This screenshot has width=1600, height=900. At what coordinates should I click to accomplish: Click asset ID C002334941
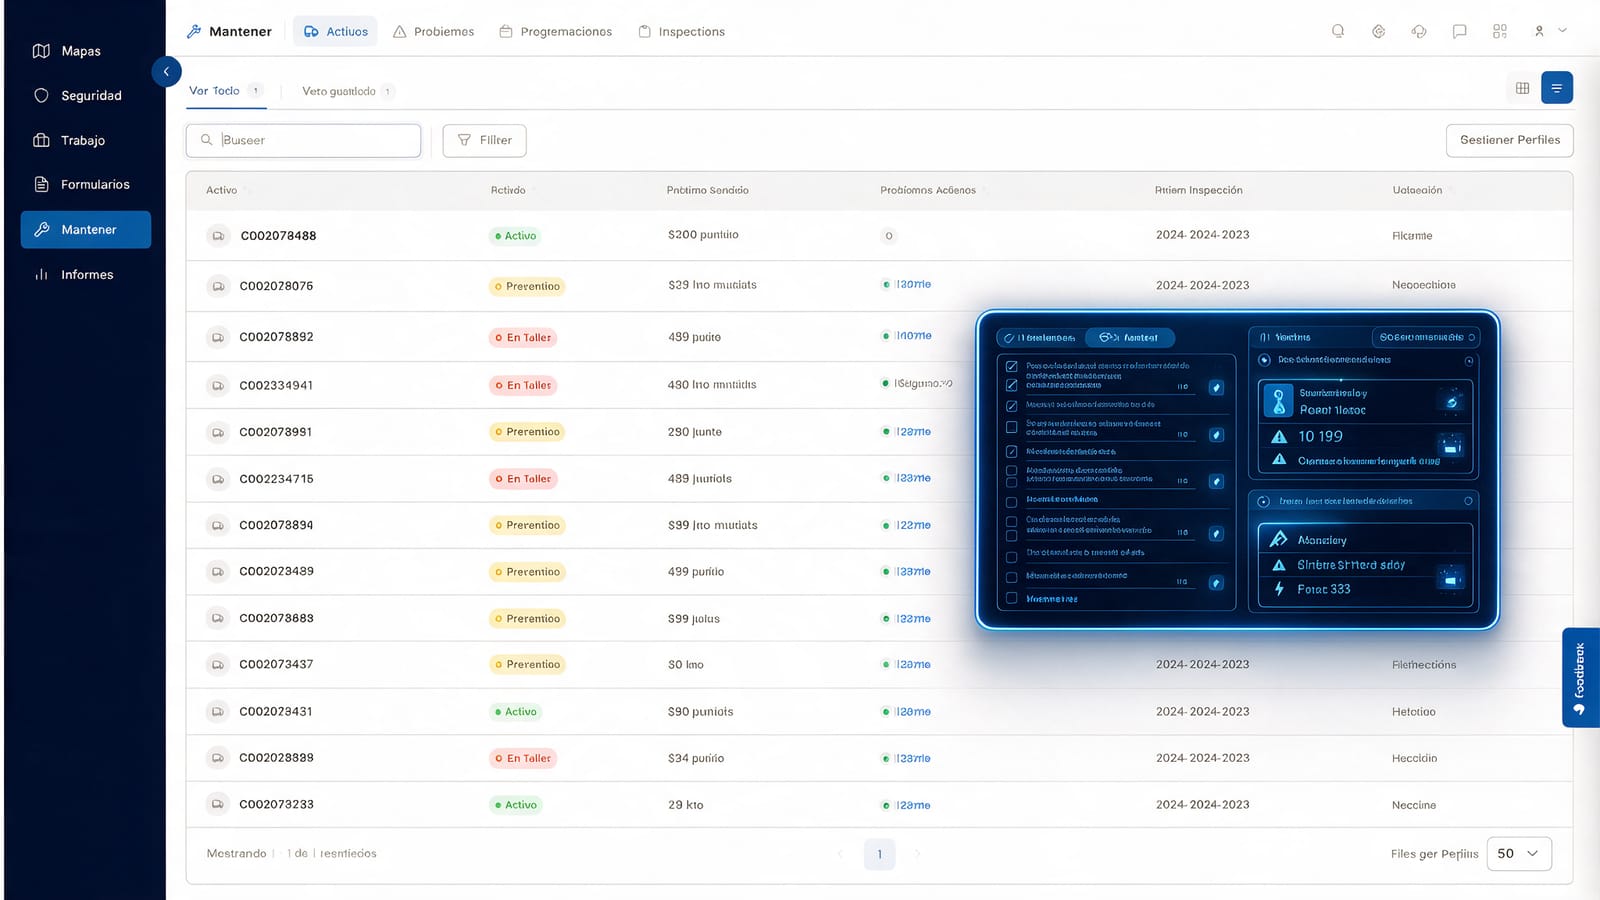276,385
